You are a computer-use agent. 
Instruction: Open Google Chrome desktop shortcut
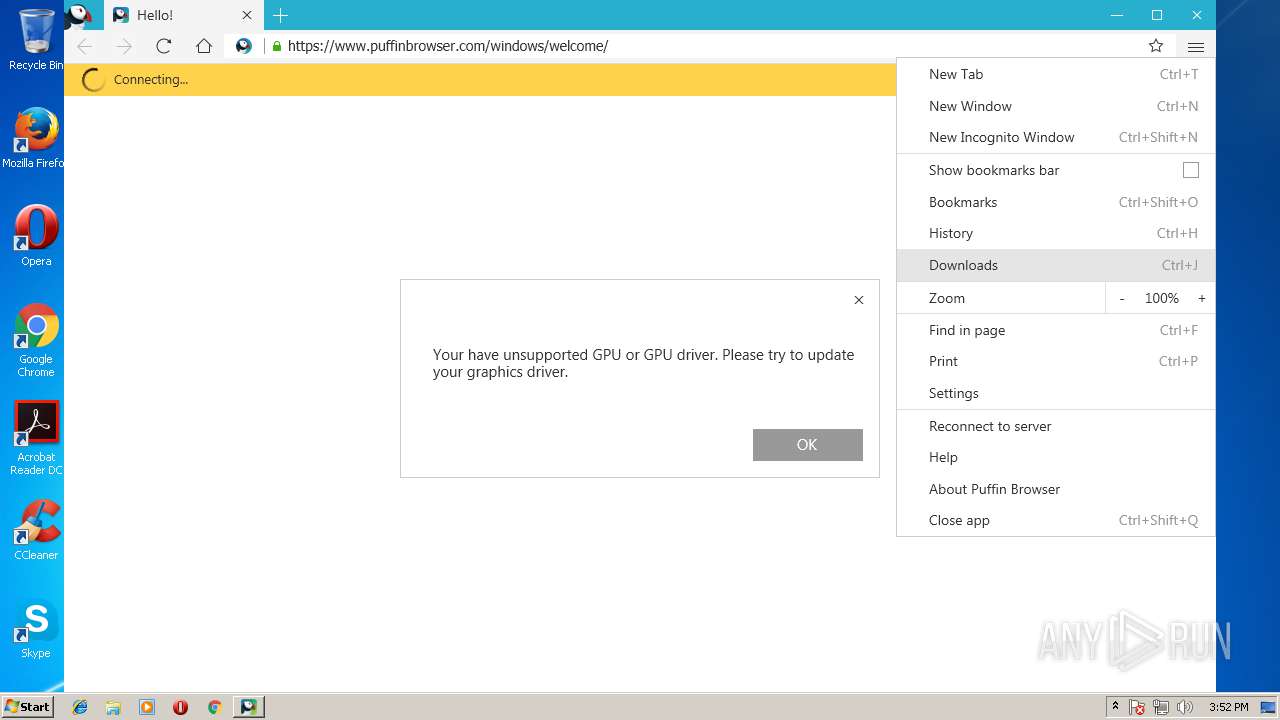tap(36, 340)
